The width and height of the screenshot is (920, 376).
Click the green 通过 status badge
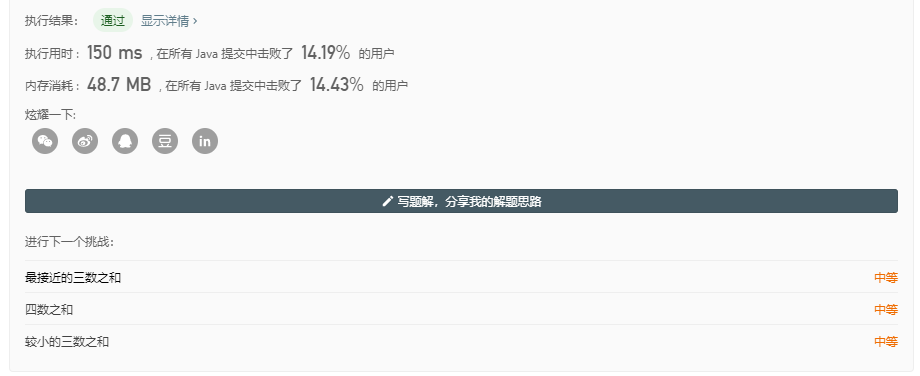113,21
